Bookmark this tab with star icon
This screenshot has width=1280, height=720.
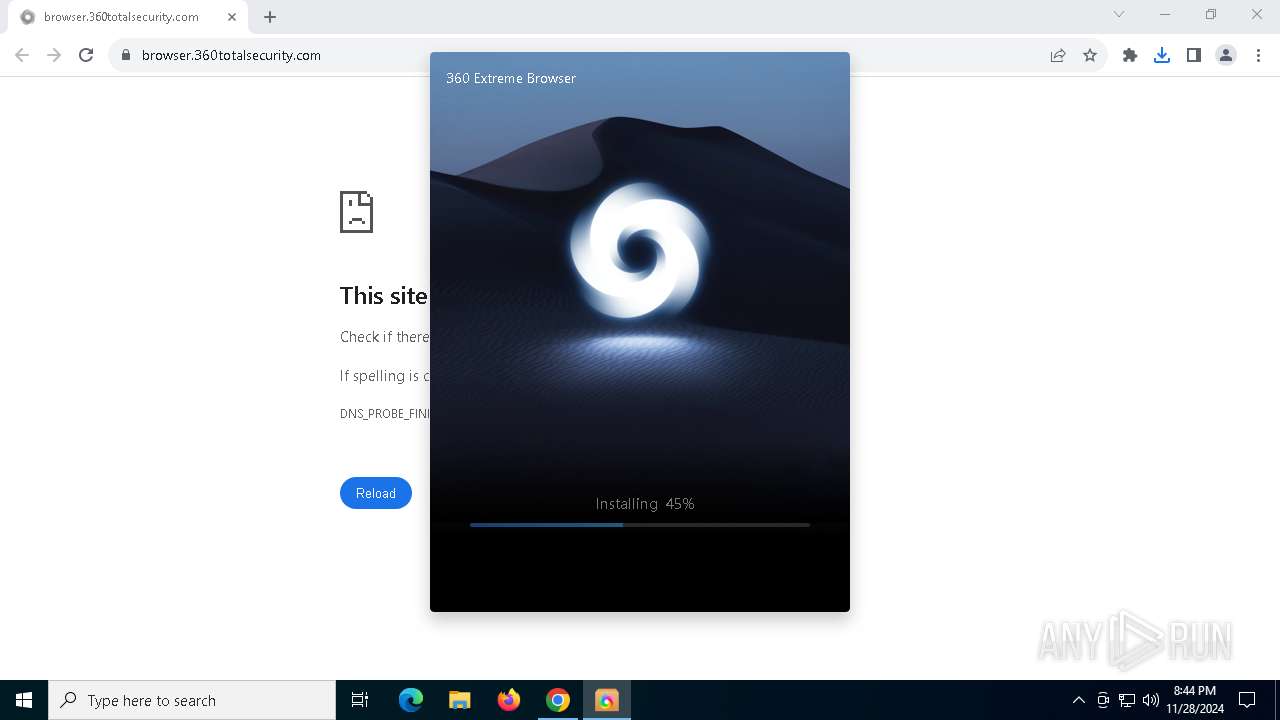click(1090, 55)
